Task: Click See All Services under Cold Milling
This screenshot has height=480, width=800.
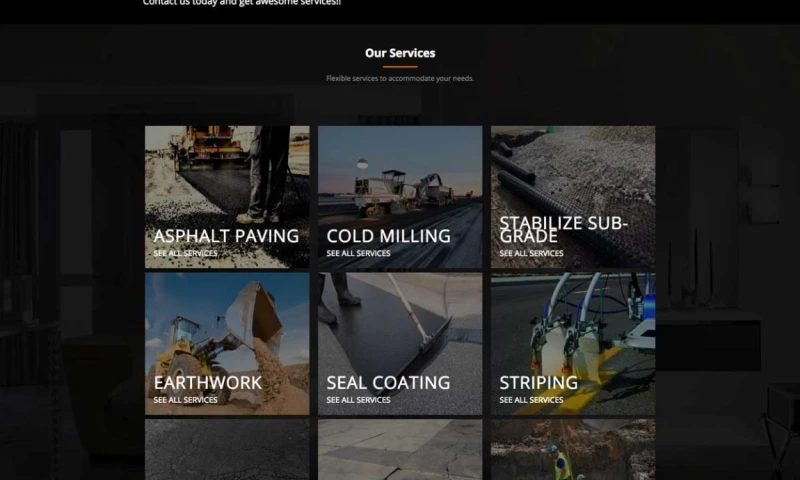Action: tap(358, 254)
